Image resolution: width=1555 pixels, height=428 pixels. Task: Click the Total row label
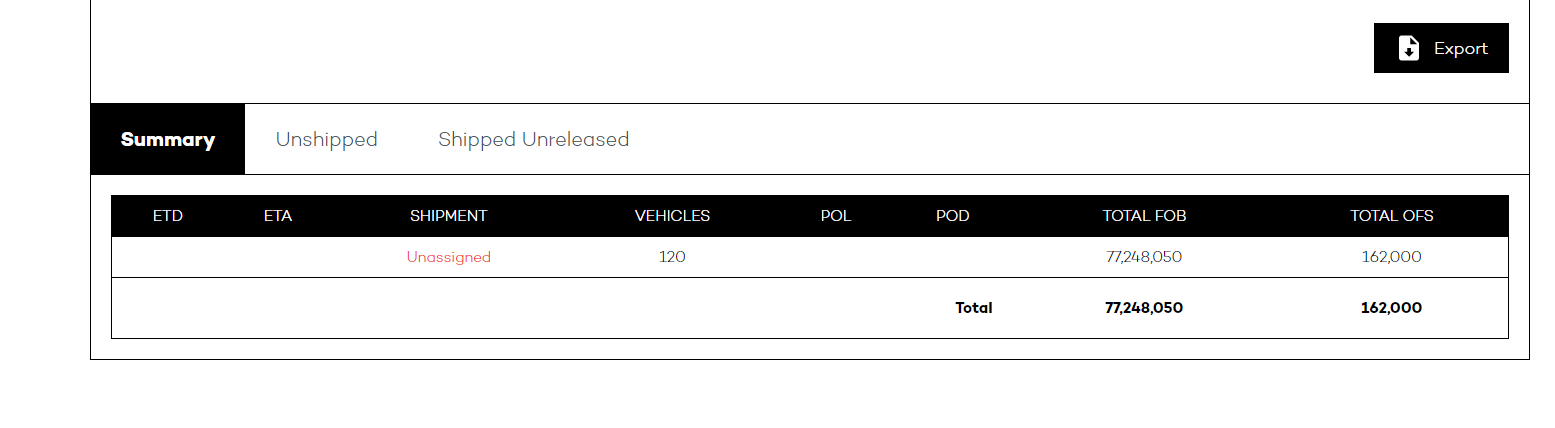pyautogui.click(x=974, y=308)
